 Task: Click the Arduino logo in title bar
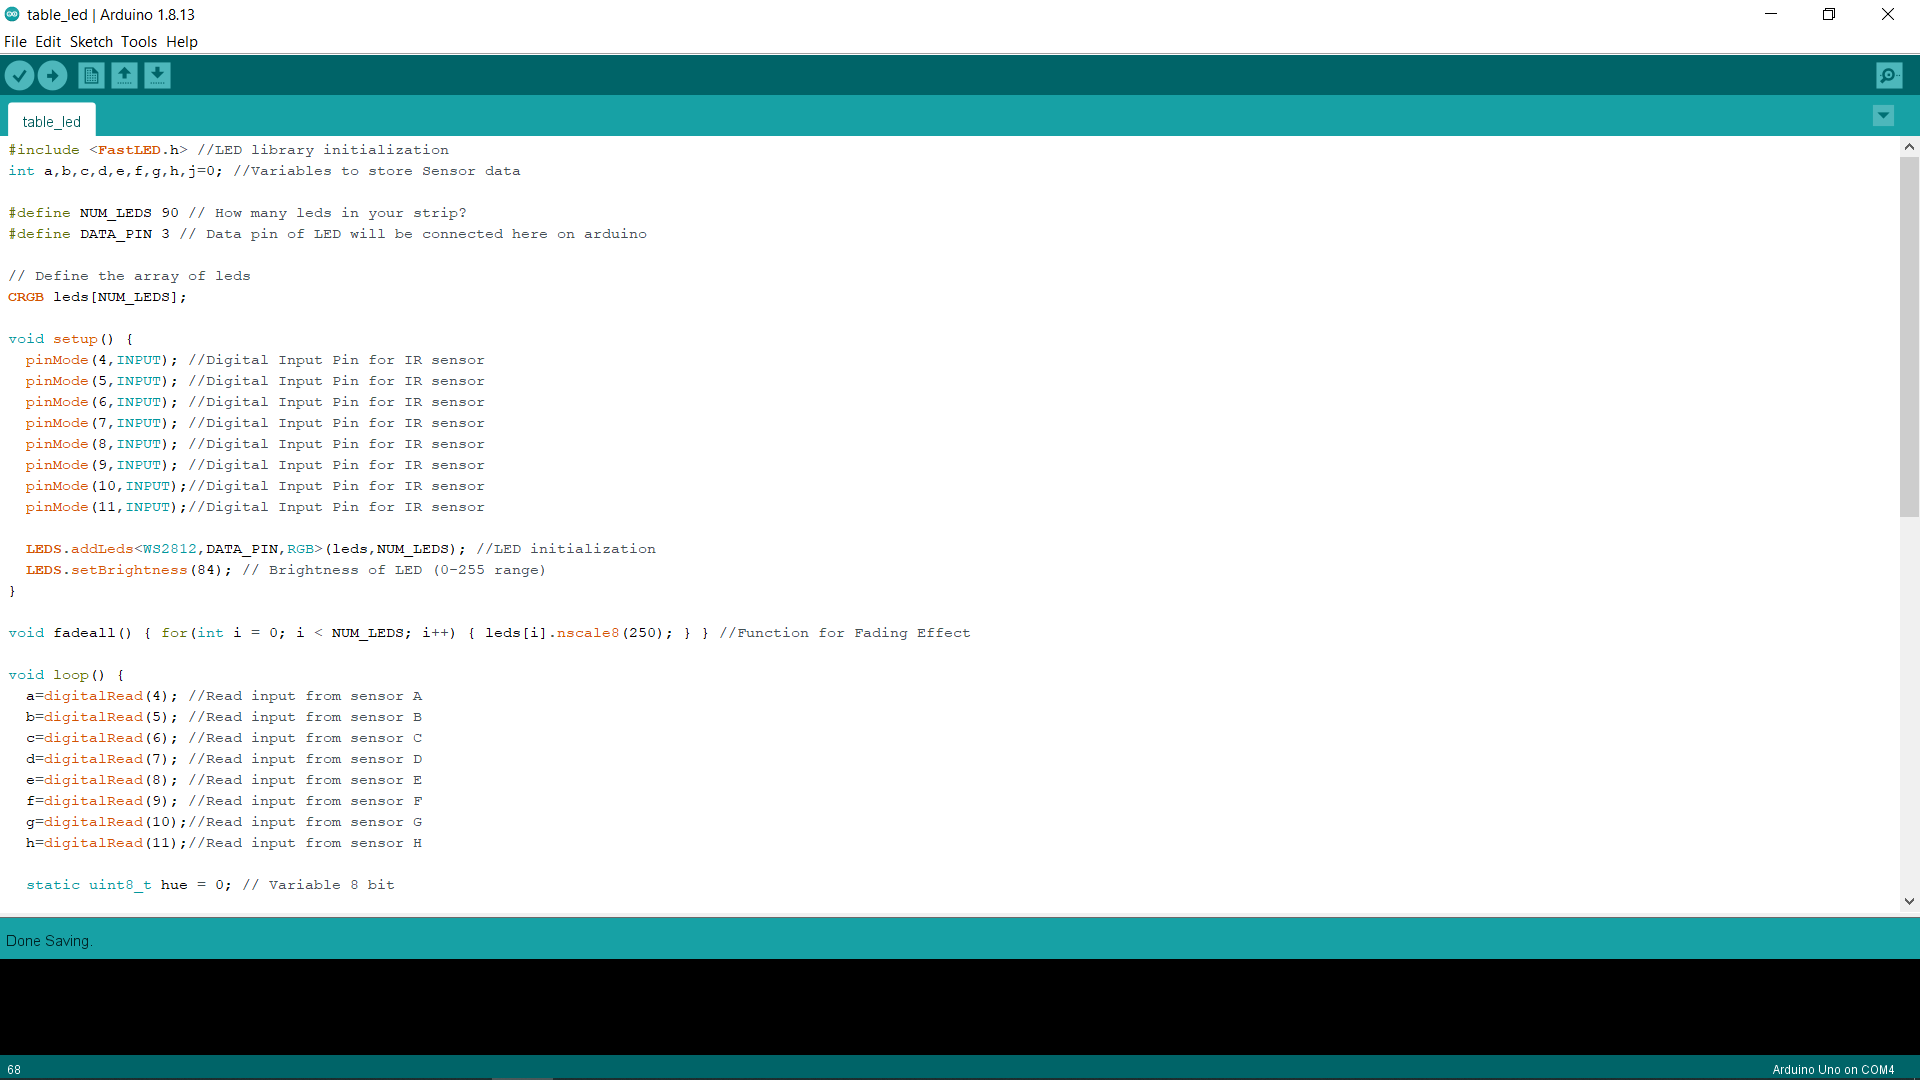12,14
